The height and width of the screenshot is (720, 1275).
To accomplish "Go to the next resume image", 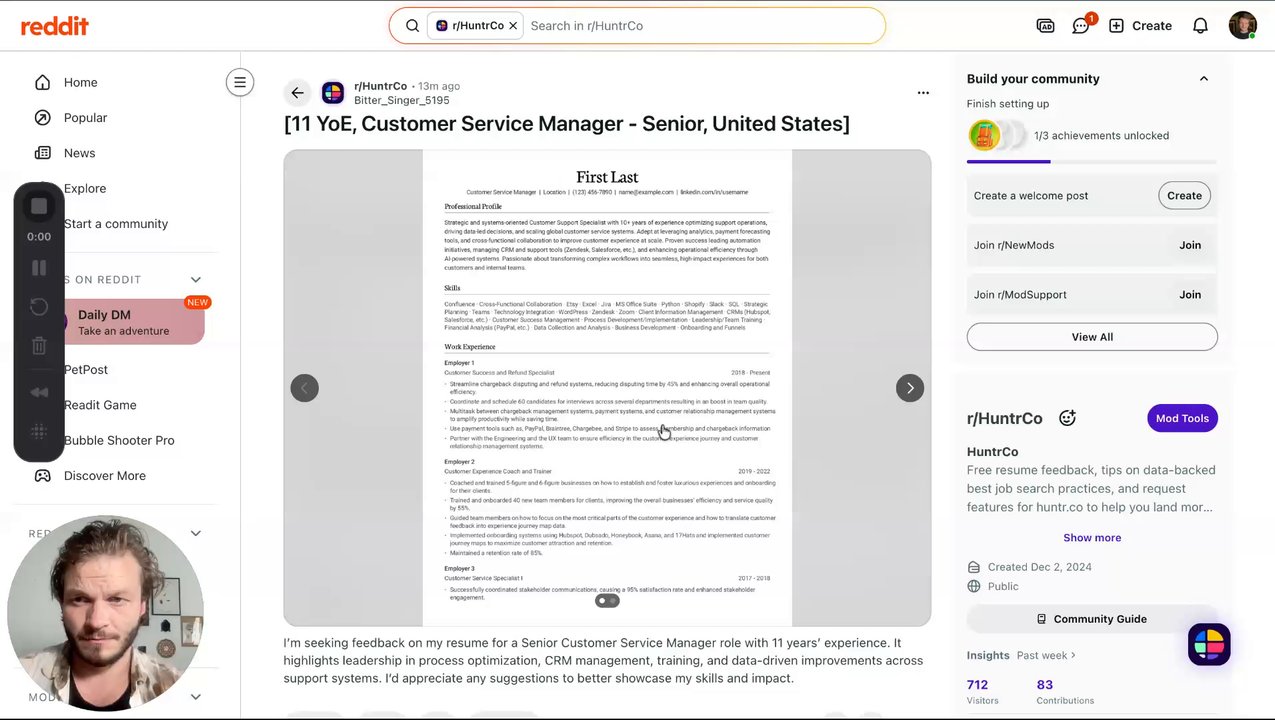I will point(909,388).
